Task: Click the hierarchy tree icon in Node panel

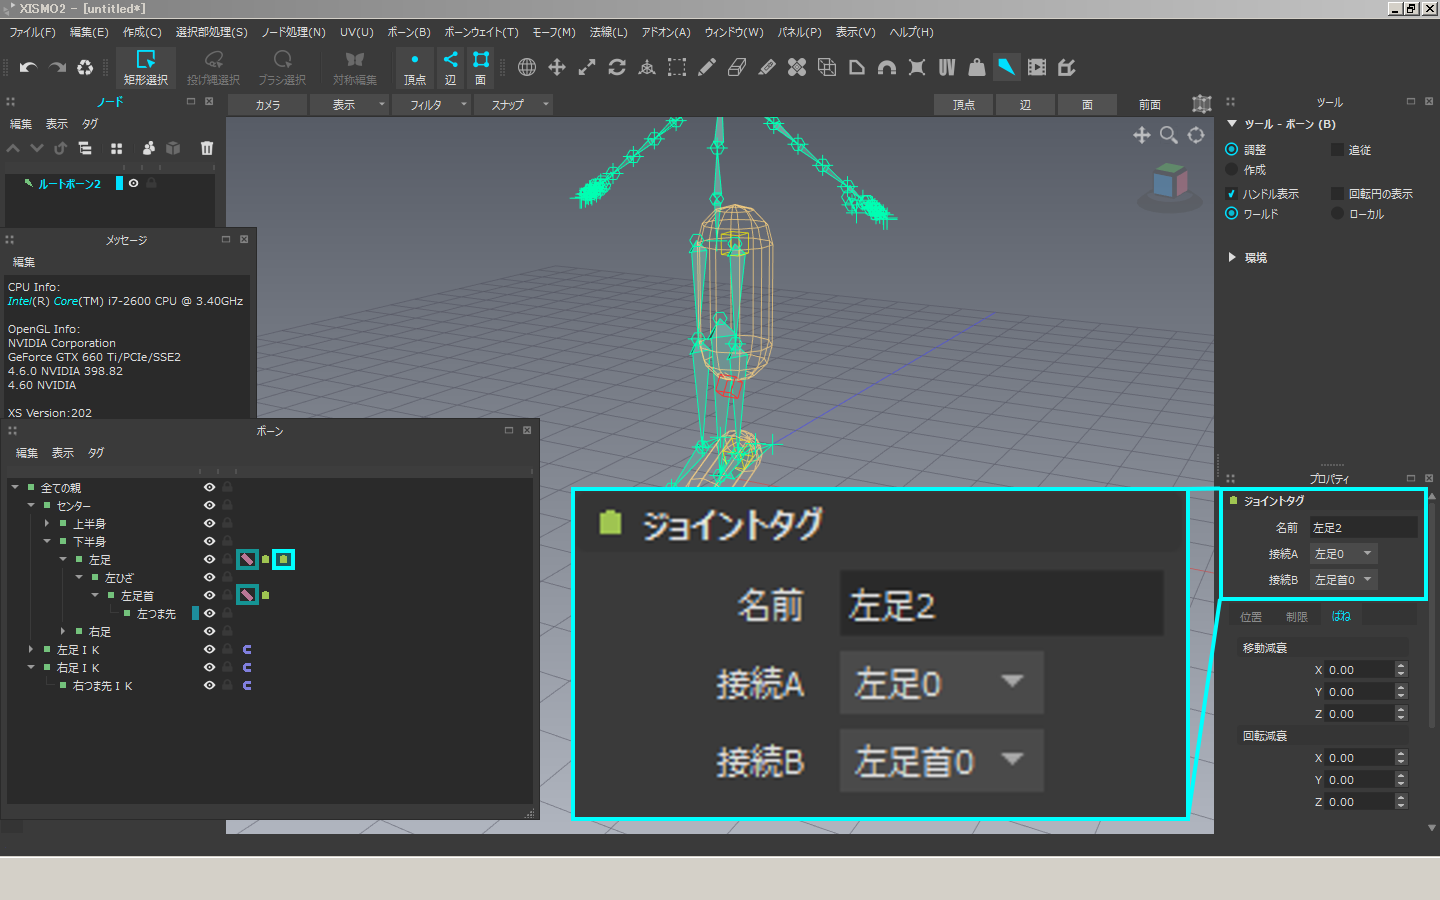Action: [85, 148]
